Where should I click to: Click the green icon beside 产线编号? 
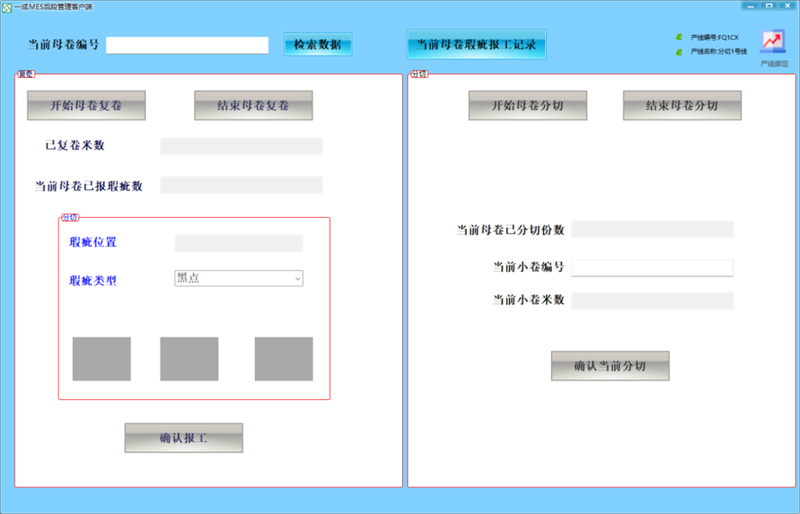pyautogui.click(x=680, y=37)
